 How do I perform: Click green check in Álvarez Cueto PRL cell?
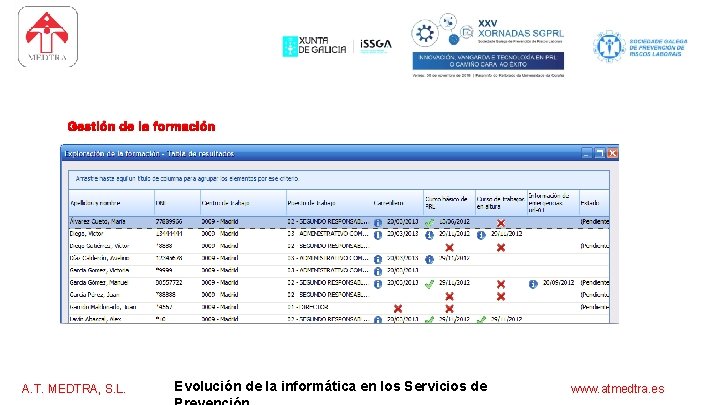[429, 223]
